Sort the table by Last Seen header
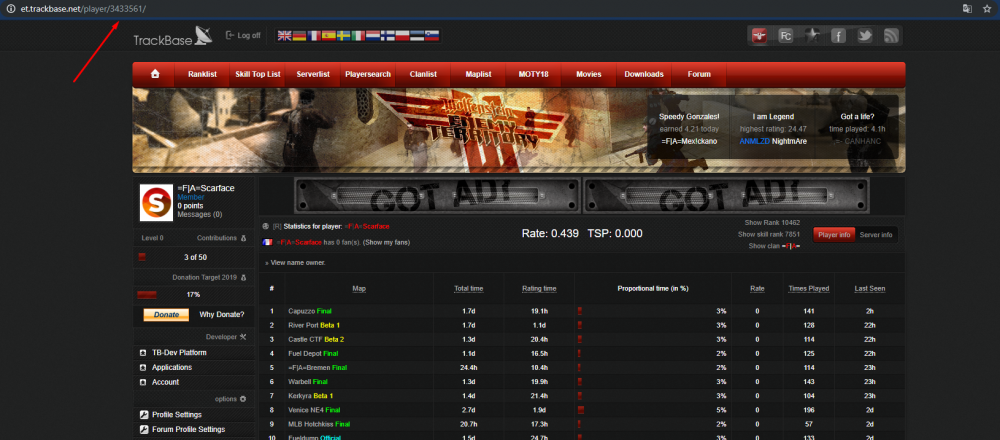This screenshot has height=440, width=1000. (x=870, y=289)
